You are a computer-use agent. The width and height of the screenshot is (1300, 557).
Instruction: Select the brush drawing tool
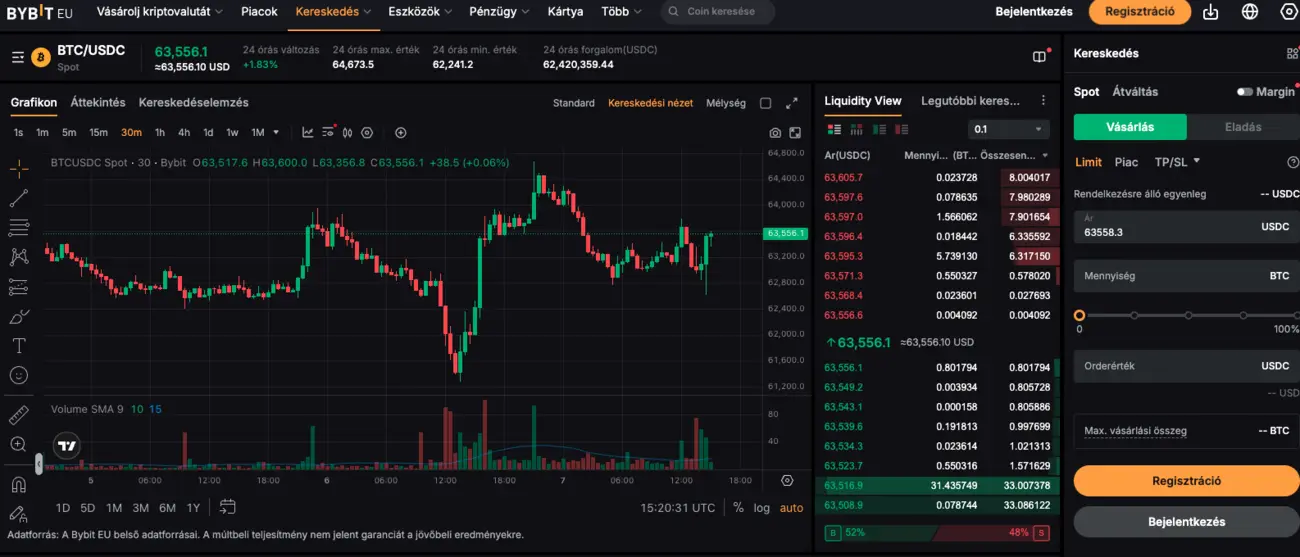coord(19,316)
